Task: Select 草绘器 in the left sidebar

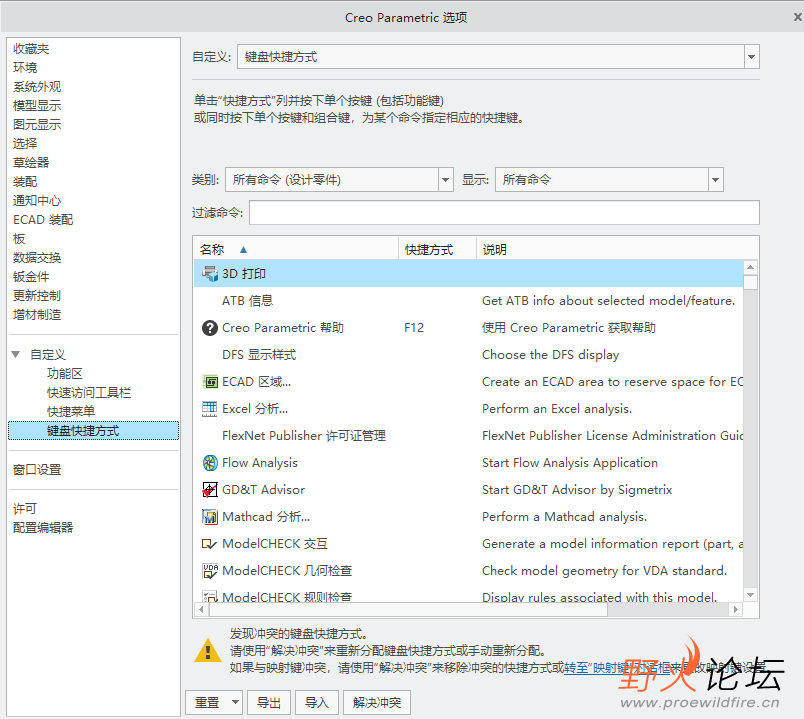Action: 31,163
